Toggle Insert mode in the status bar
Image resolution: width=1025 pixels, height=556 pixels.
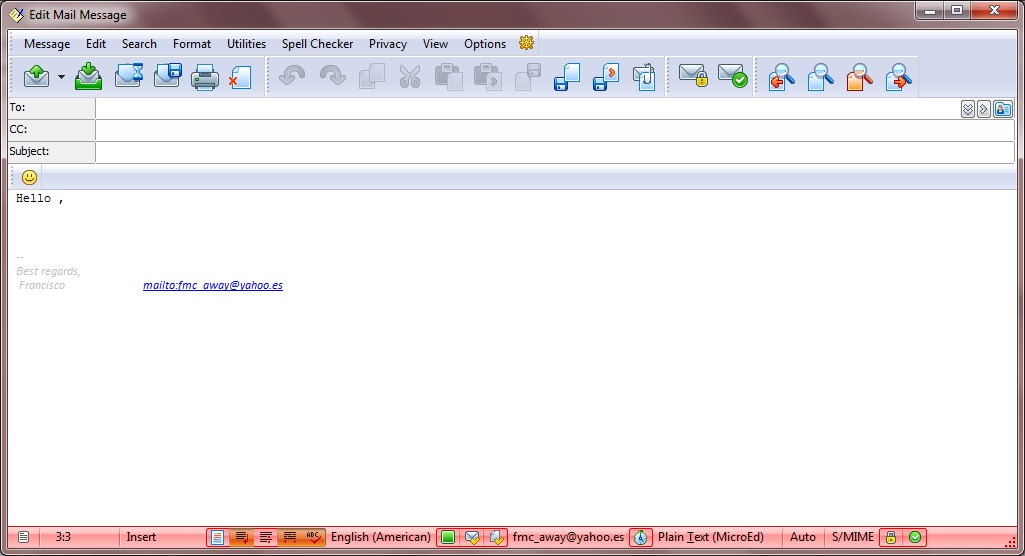(141, 537)
